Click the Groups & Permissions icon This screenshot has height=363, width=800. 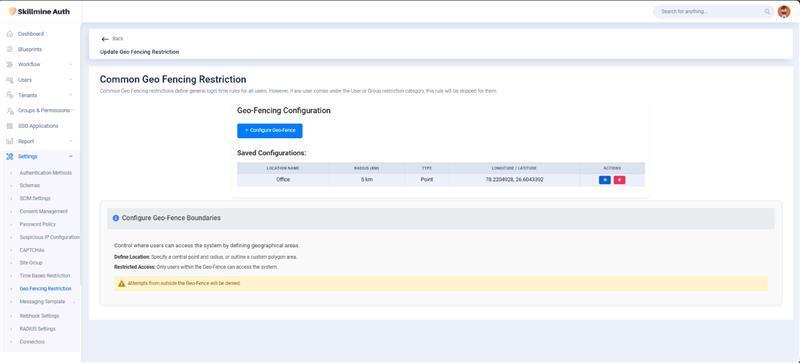[x=10, y=111]
